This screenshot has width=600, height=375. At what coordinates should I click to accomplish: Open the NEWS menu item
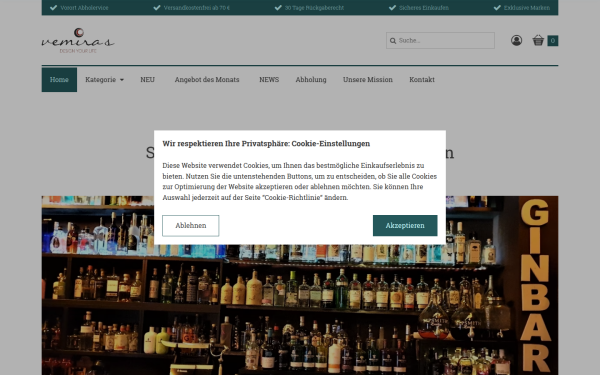269,80
